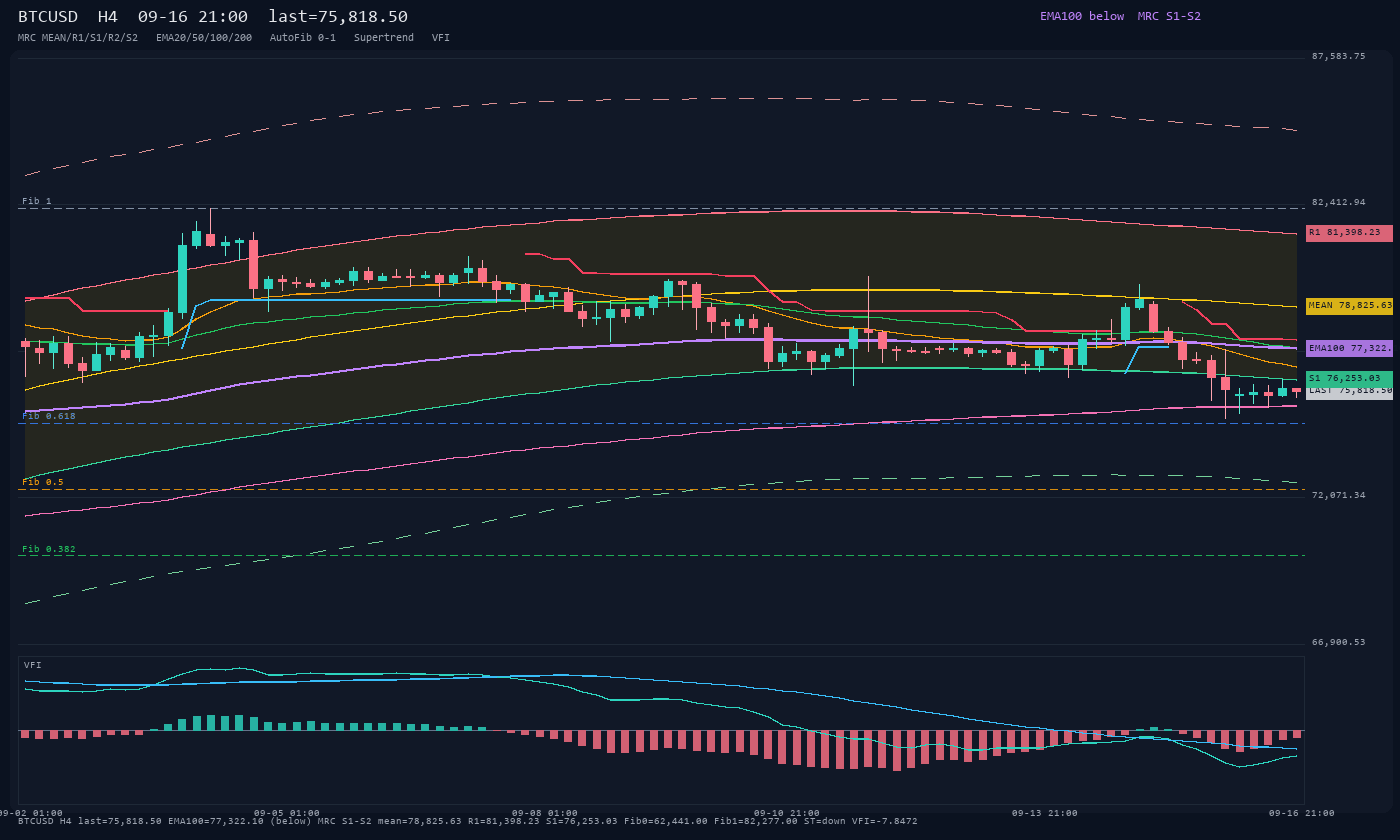The width and height of the screenshot is (1400, 840).
Task: Click the VFI panel title label
Action: 33,665
